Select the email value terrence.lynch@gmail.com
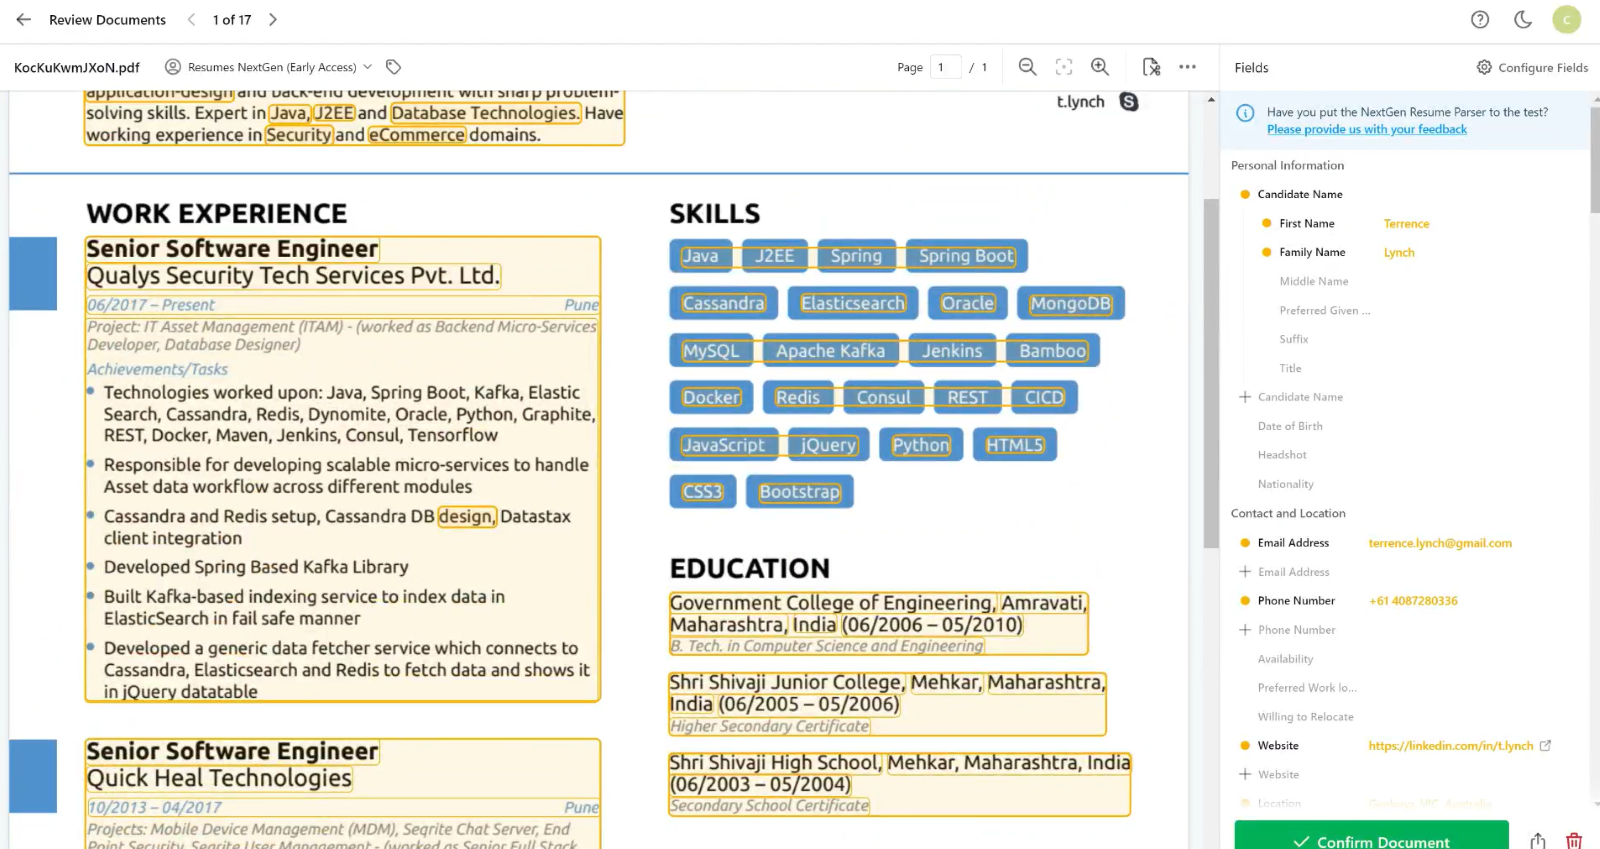Image resolution: width=1600 pixels, height=849 pixels. (1440, 543)
